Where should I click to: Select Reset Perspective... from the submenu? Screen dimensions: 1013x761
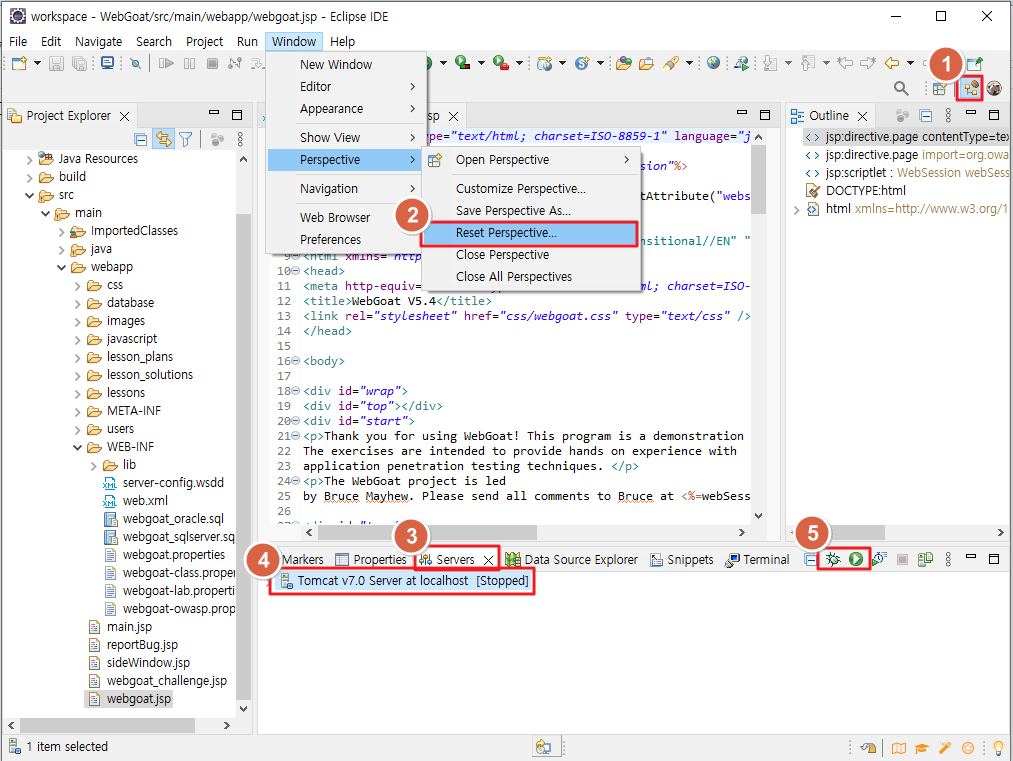pyautogui.click(x=529, y=233)
